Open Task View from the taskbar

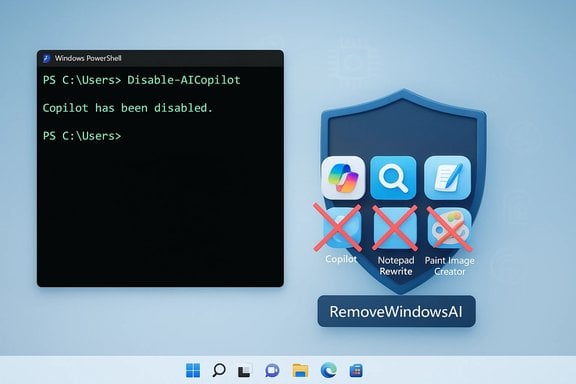tap(245, 371)
